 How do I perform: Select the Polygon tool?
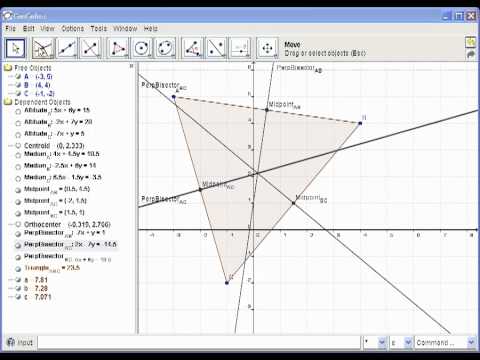tap(118, 48)
